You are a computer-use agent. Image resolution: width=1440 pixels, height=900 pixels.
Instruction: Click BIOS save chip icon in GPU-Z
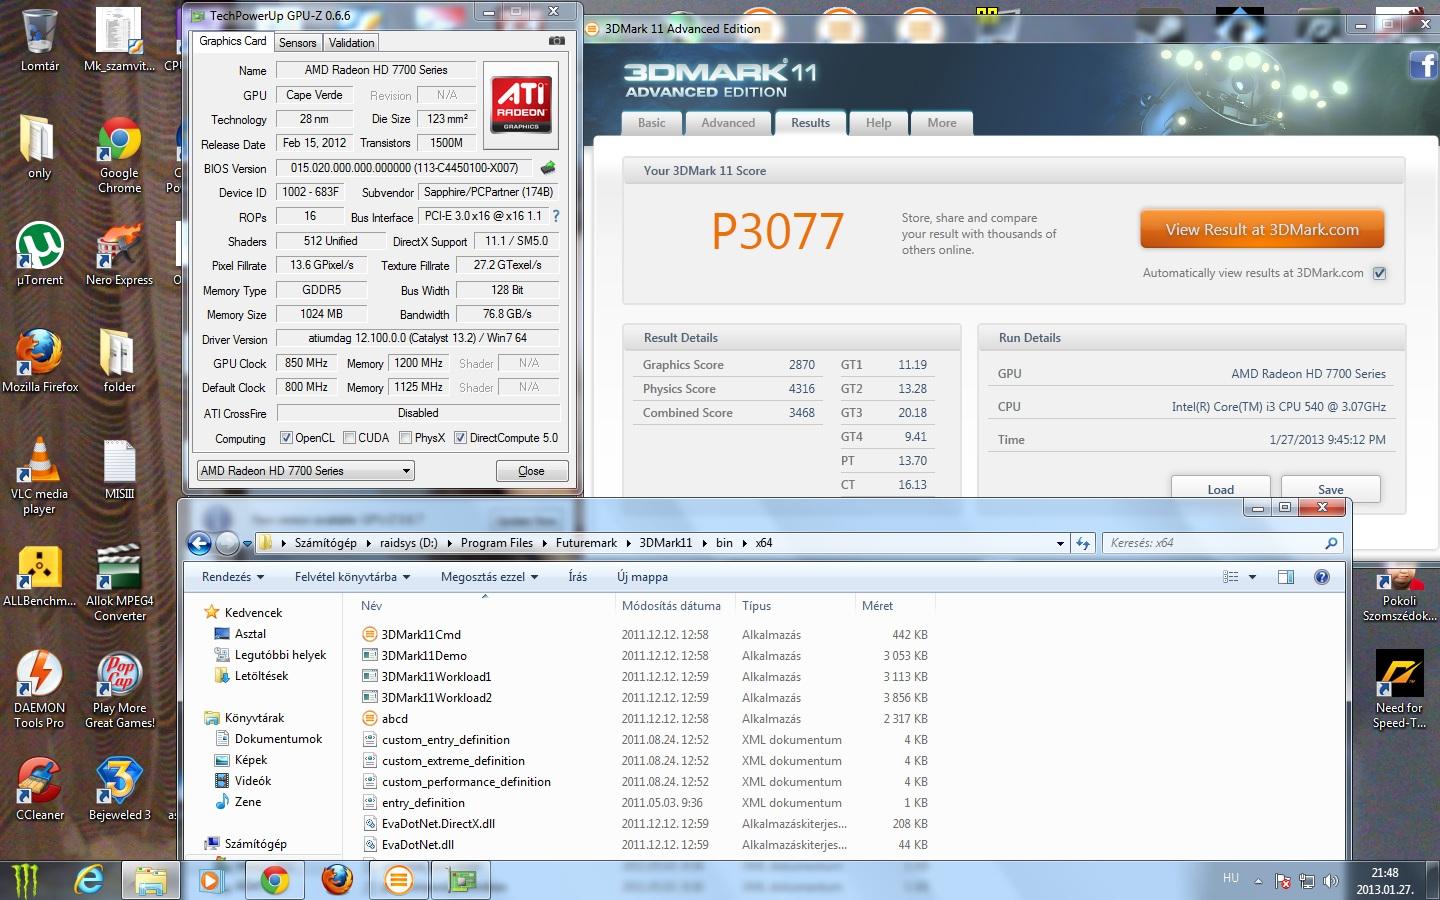click(548, 168)
